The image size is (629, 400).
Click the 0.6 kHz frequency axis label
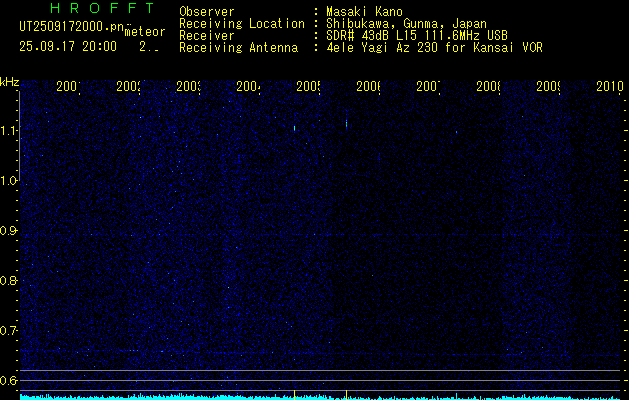point(8,380)
